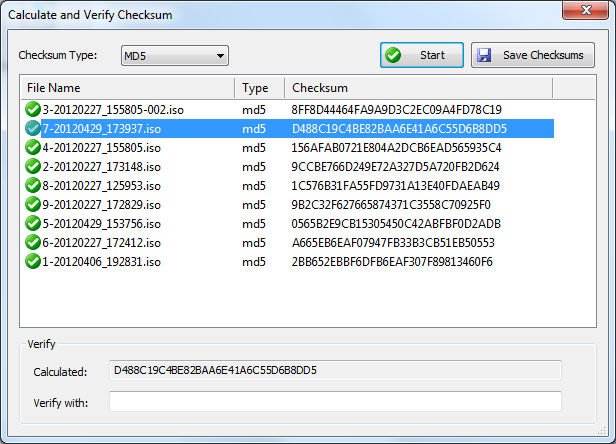Click the Start button
Image resolution: width=616 pixels, height=444 pixels.
[422, 55]
